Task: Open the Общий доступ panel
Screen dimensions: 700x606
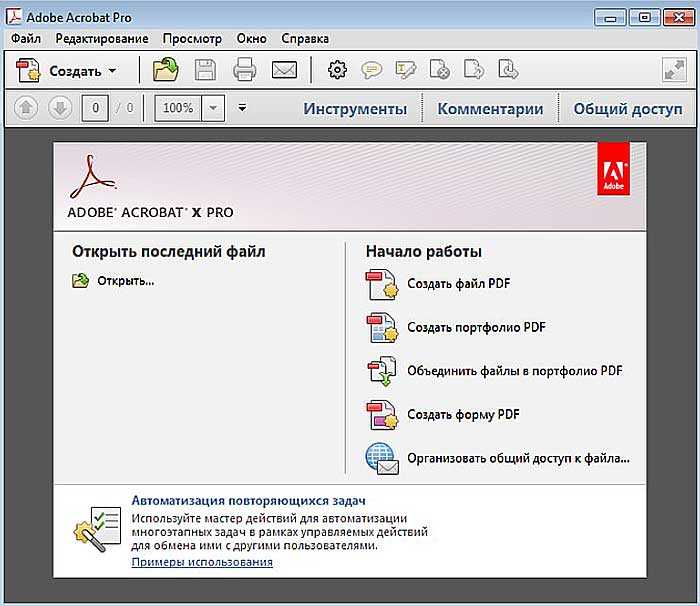Action: pyautogui.click(x=628, y=109)
